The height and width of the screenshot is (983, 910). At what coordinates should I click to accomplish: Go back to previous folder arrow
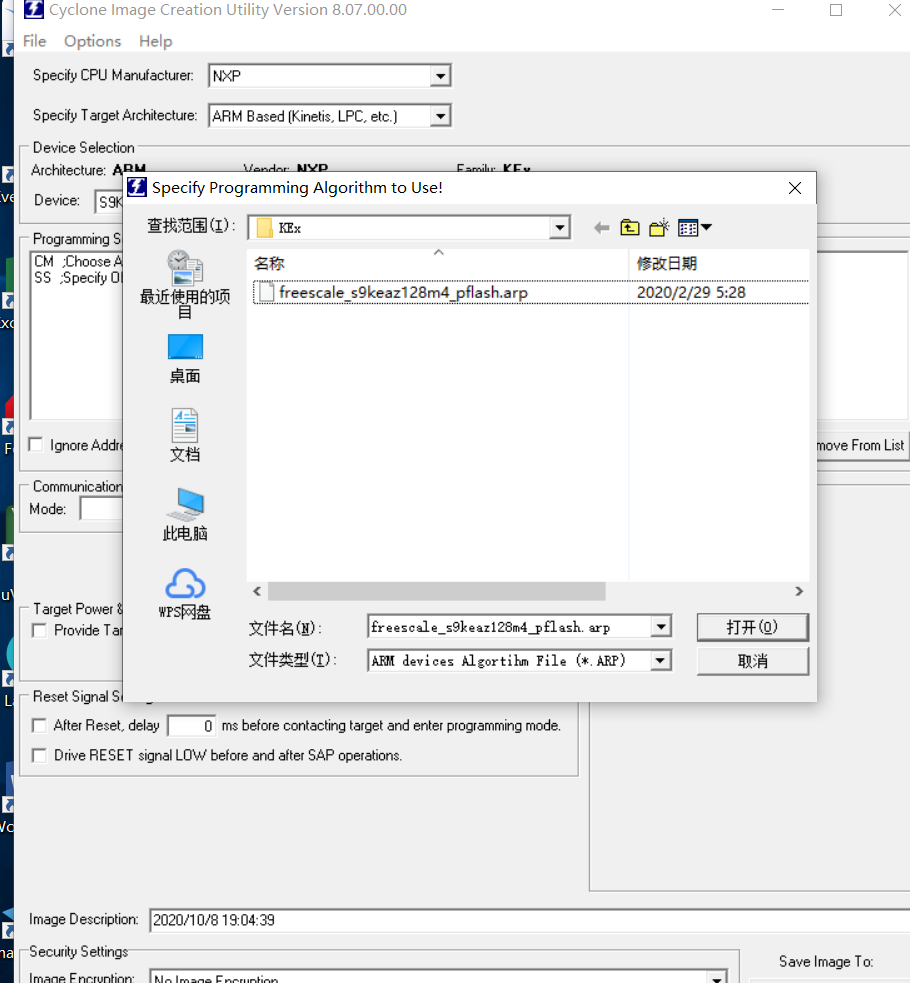click(x=602, y=228)
